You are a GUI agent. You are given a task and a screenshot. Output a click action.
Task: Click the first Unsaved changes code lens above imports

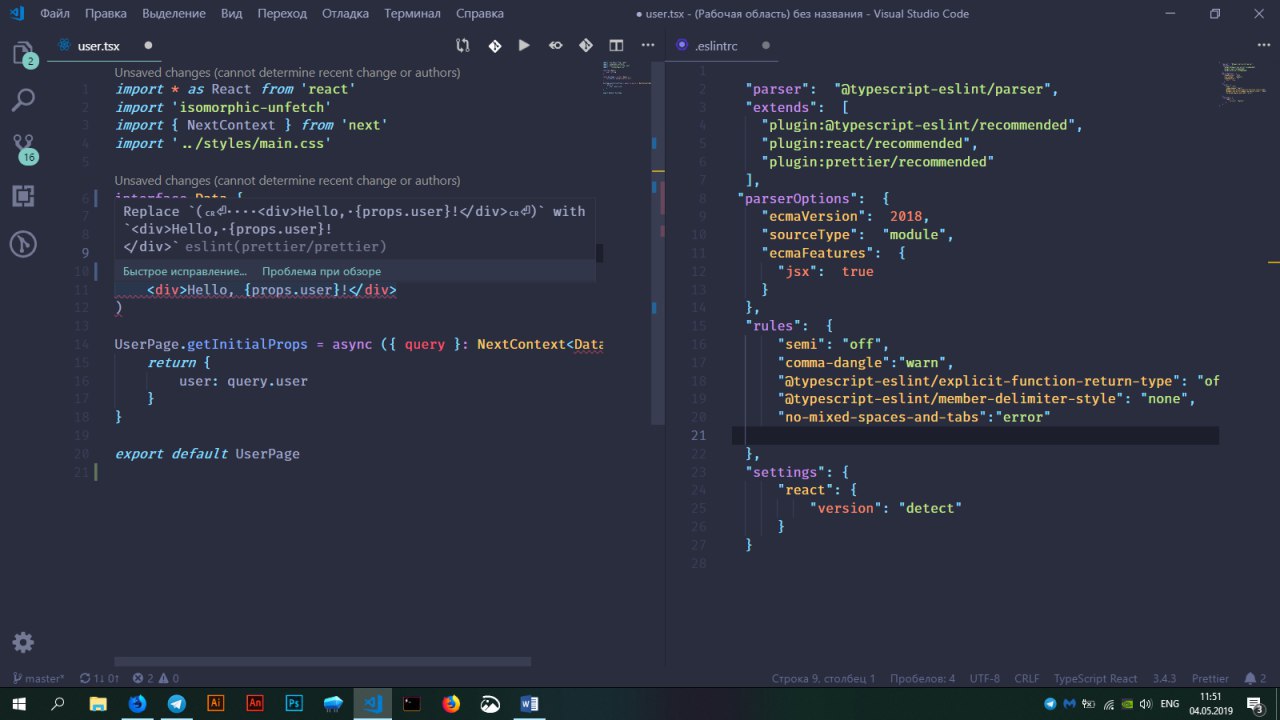(x=287, y=73)
